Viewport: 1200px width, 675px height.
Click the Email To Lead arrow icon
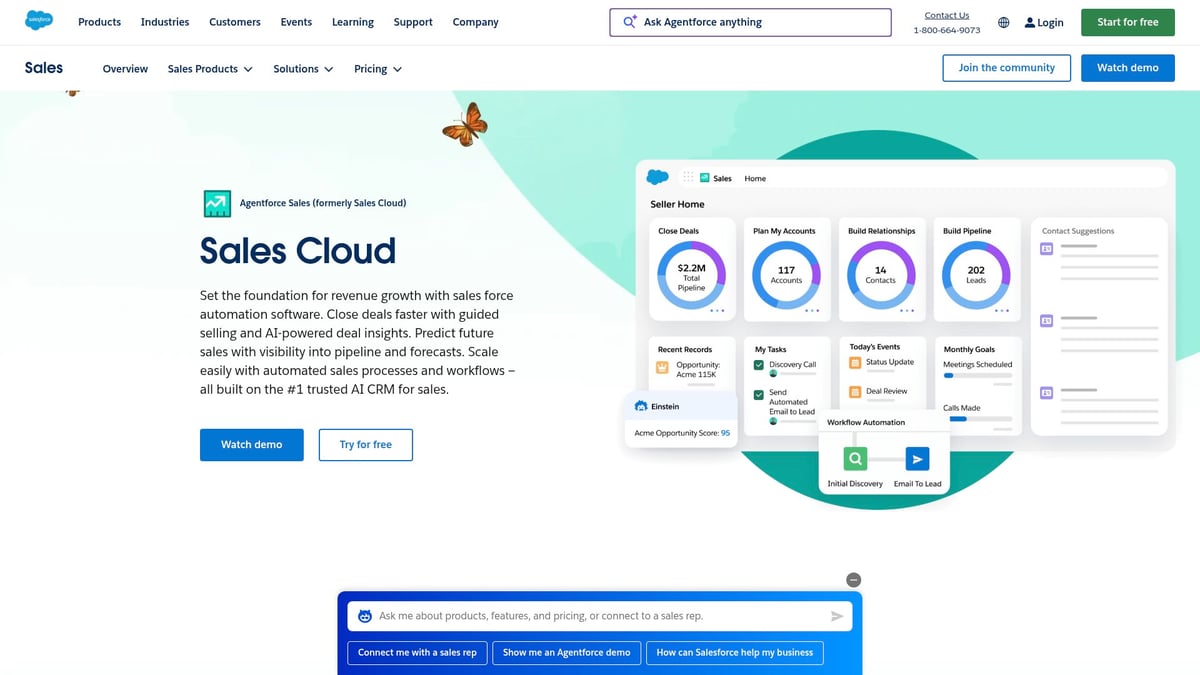(x=917, y=459)
